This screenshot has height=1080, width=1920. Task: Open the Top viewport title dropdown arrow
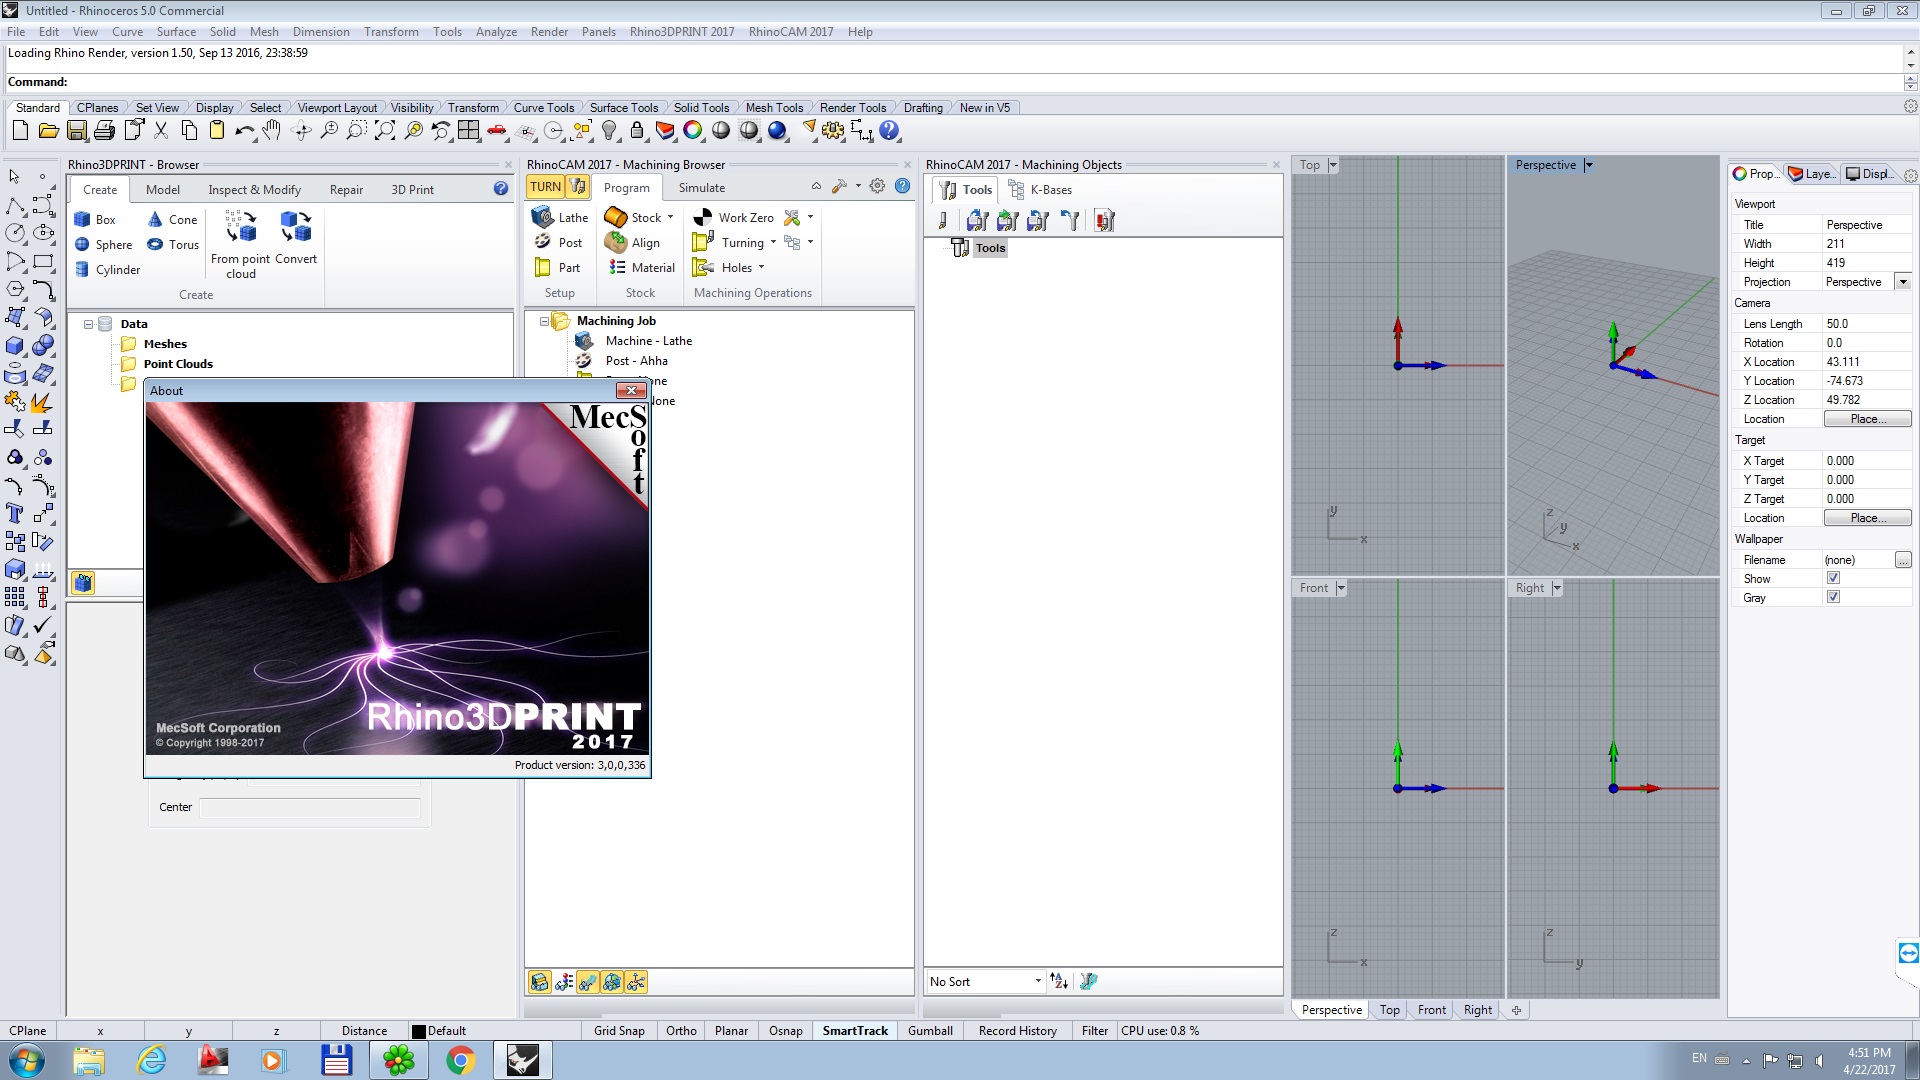(1333, 165)
